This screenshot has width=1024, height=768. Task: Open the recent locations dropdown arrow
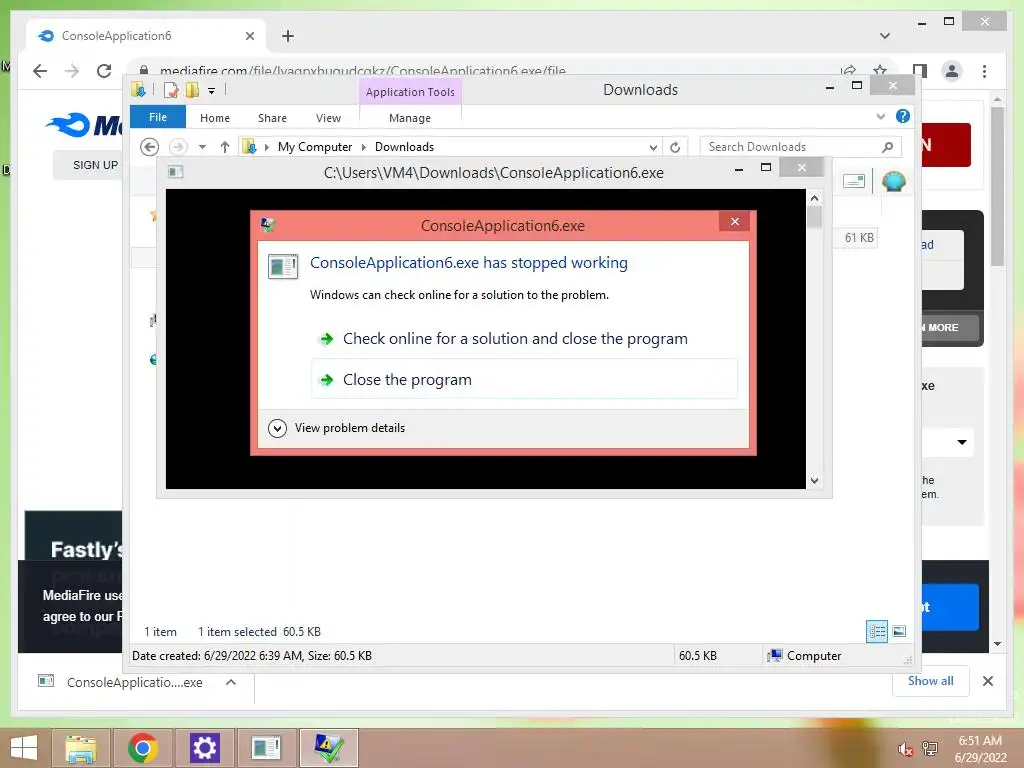[202, 147]
